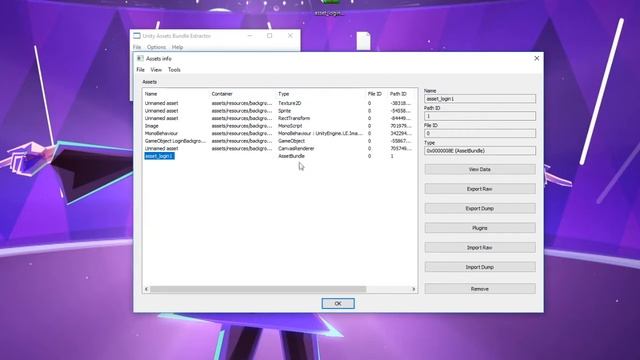
Task: Open File menu in Assets info window
Action: pyautogui.click(x=140, y=70)
